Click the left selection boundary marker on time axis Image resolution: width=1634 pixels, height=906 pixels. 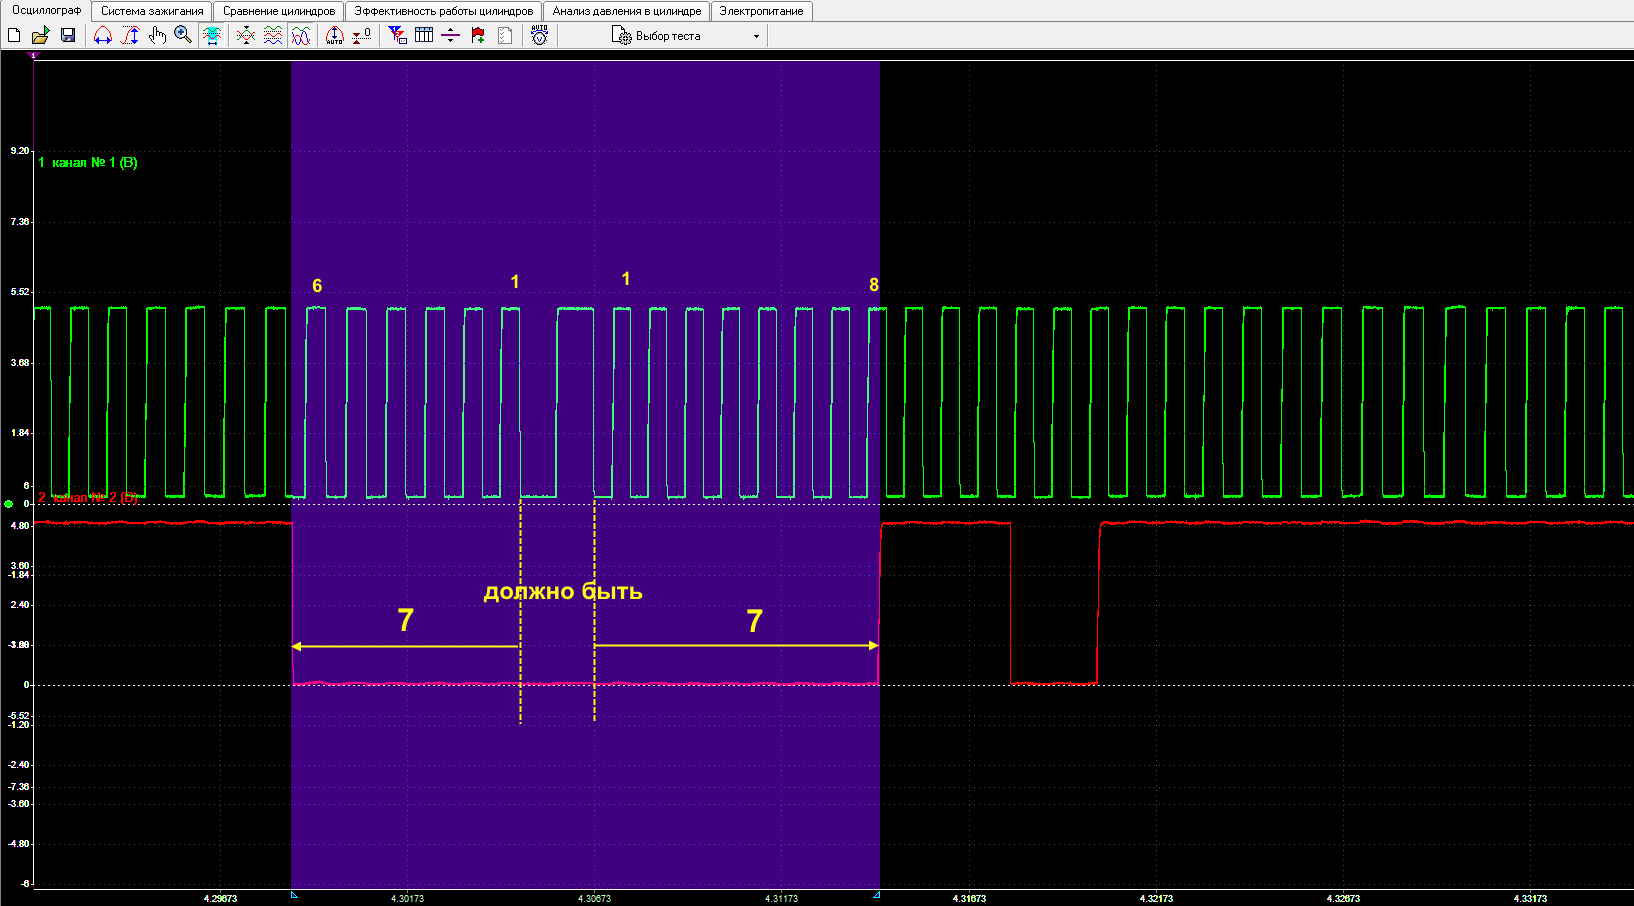click(x=294, y=895)
